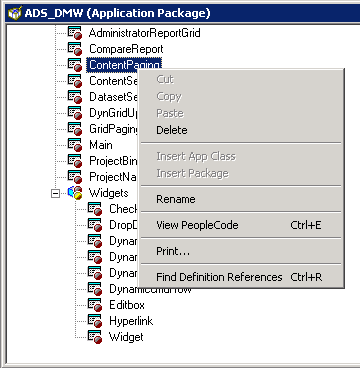Click the CompareReport class icon
This screenshot has height=368, width=360.
pyautogui.click(x=75, y=49)
